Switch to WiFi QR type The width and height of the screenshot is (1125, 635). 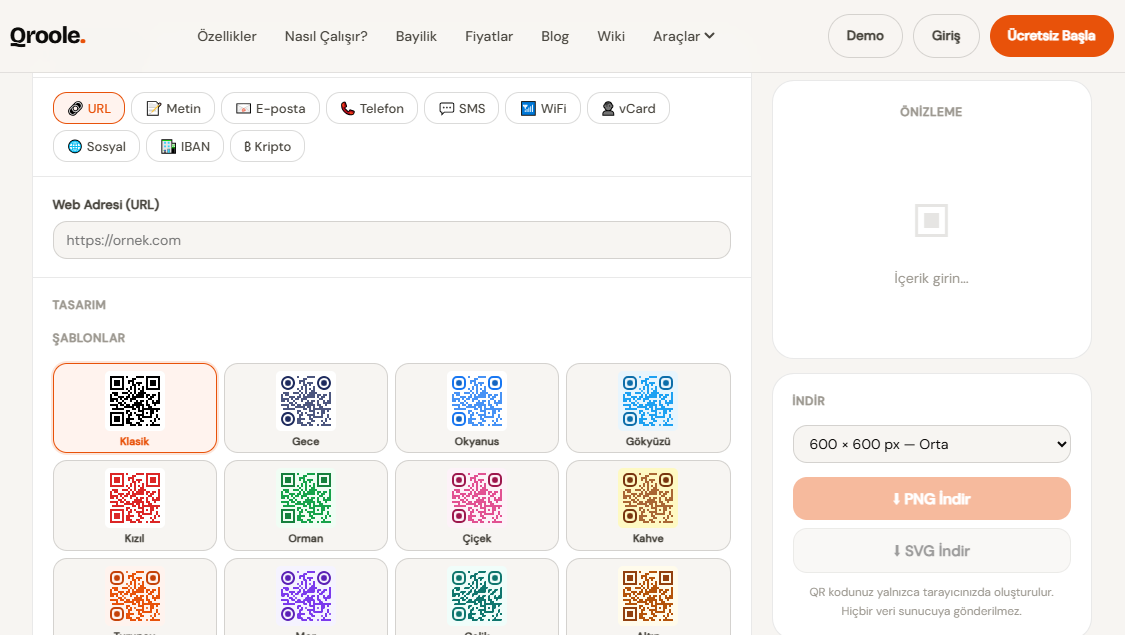click(543, 108)
